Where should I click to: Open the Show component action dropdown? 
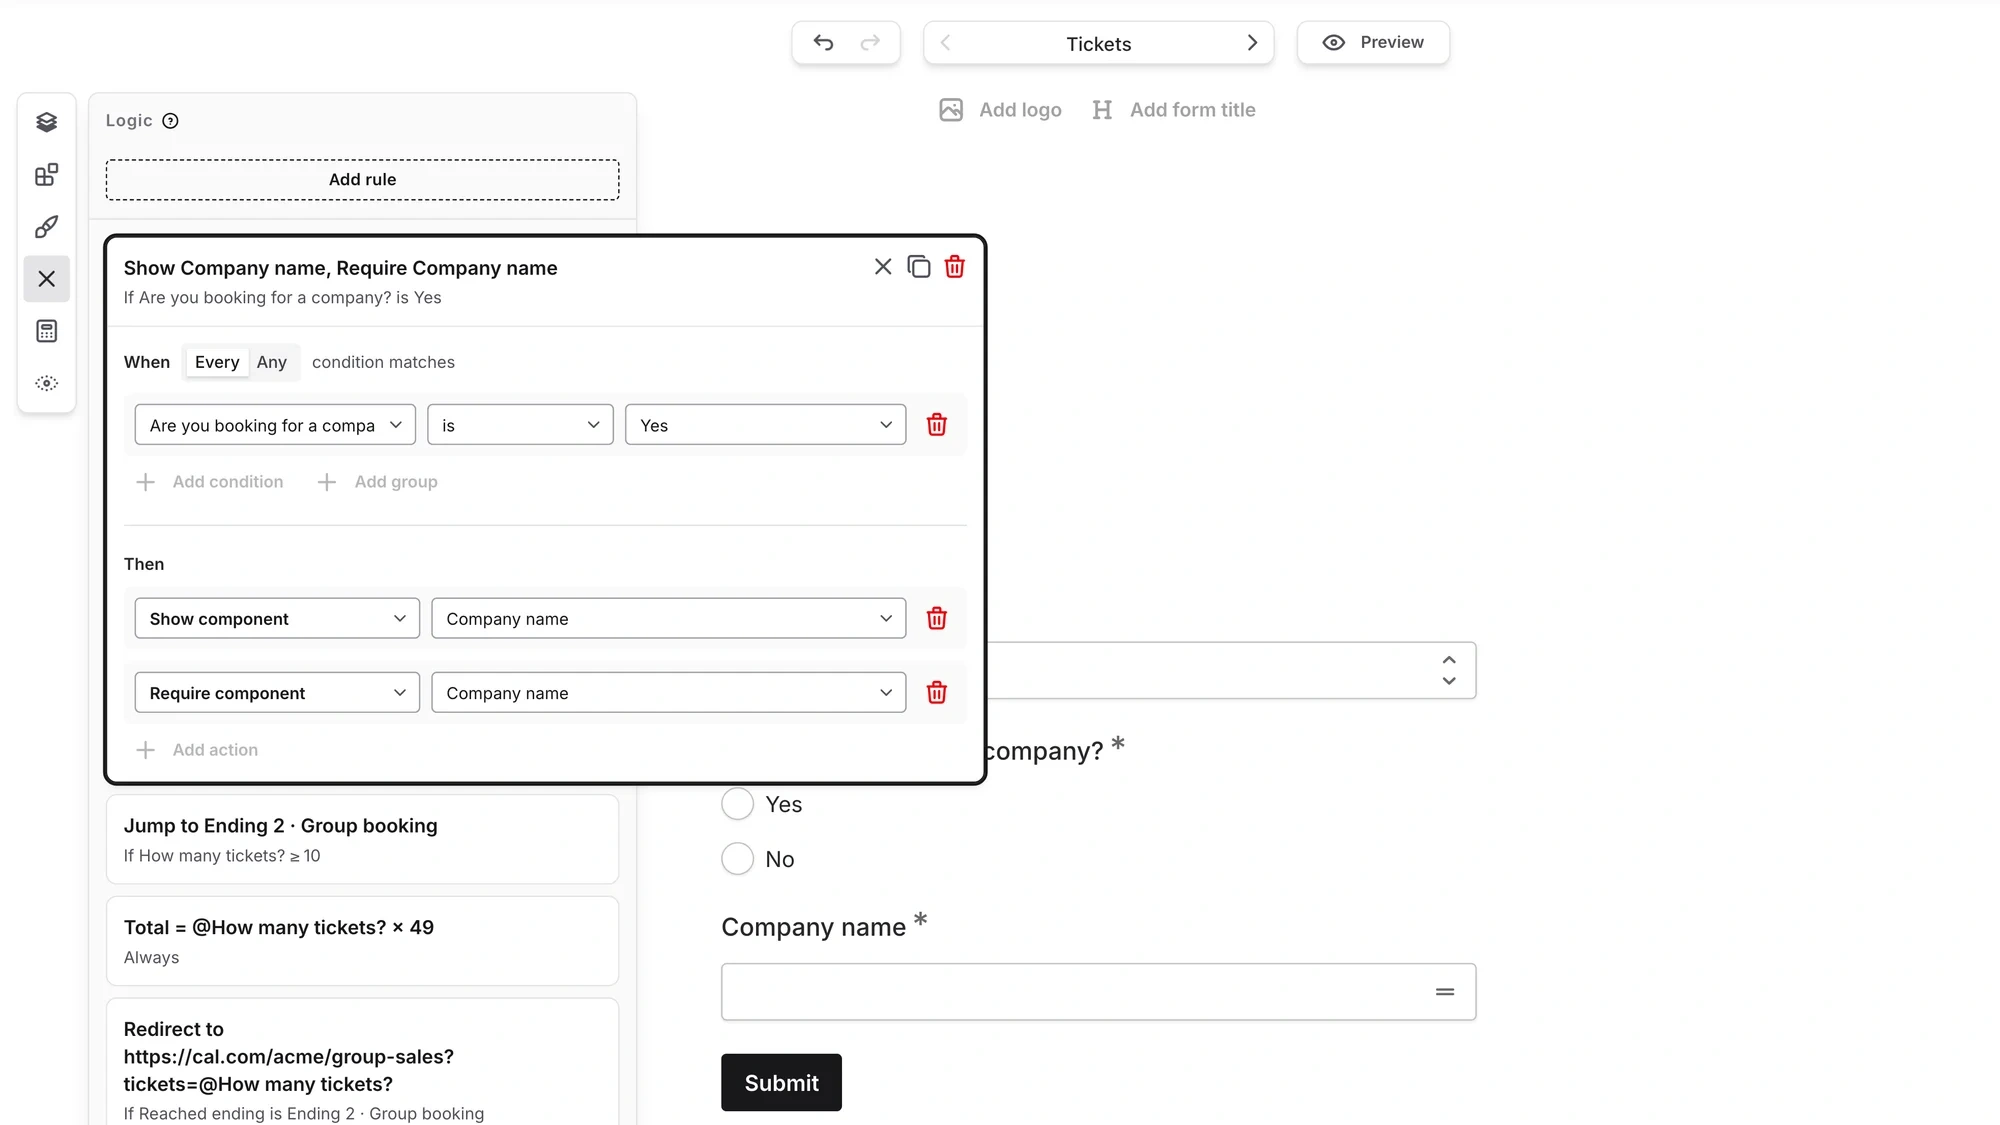(277, 619)
